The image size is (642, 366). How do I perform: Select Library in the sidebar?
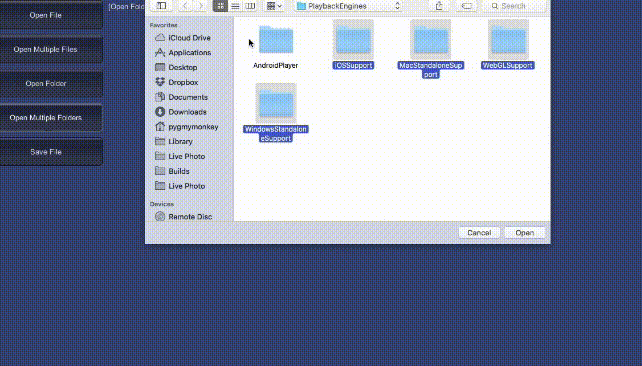180,141
